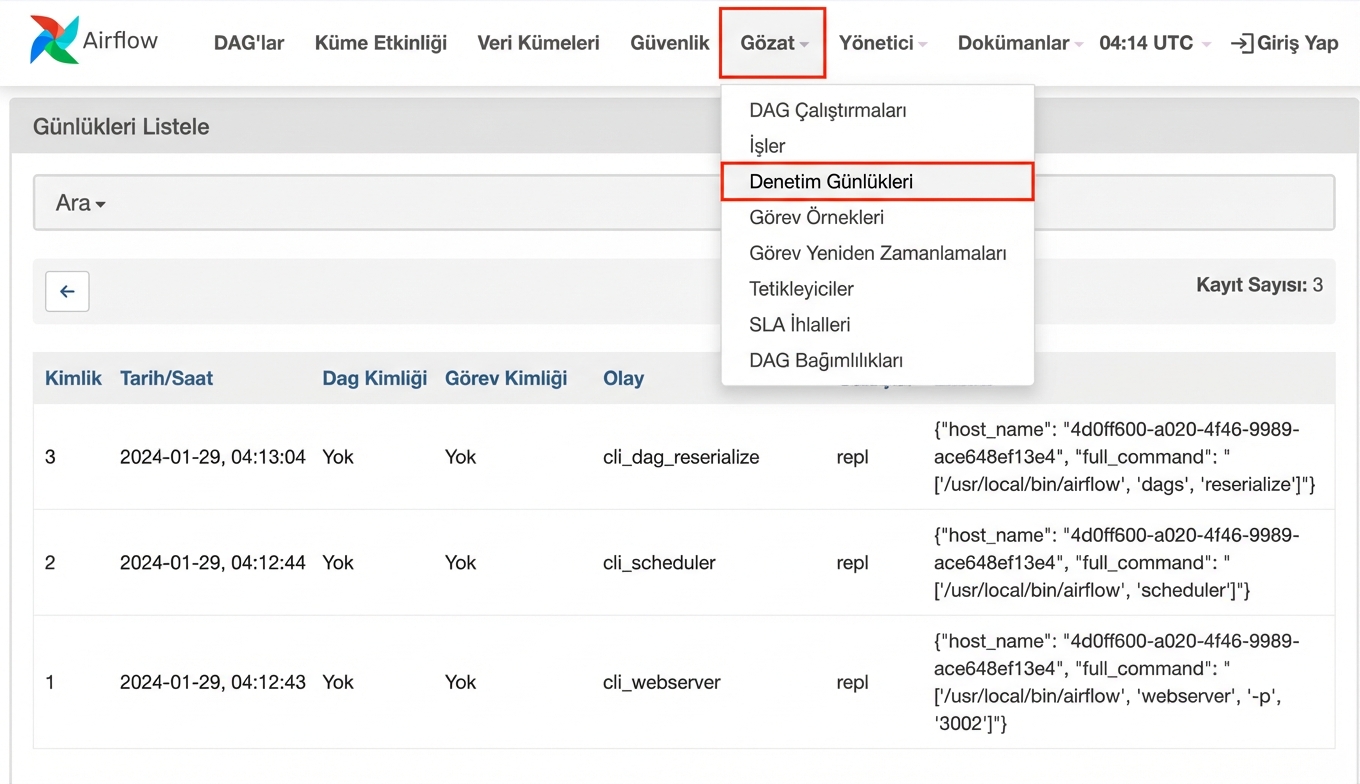Open Veri Kümeleri in navbar
1360x784 pixels.
538,43
